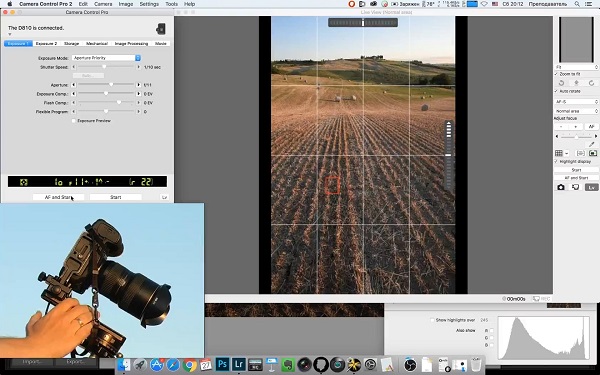Click the camera body icon beside connection status
600x375 pixels.
click(x=161, y=29)
